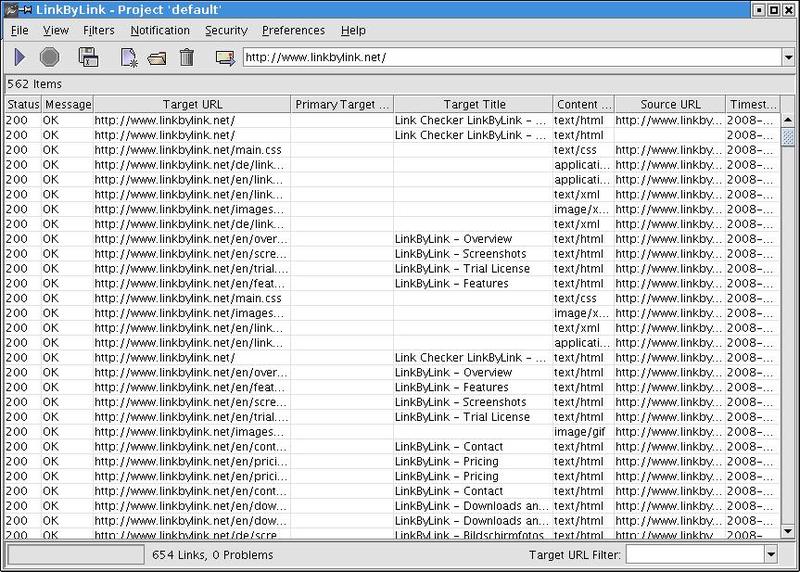This screenshot has height=572, width=800.
Task: Start link check with the play icon
Action: pyautogui.click(x=19, y=57)
